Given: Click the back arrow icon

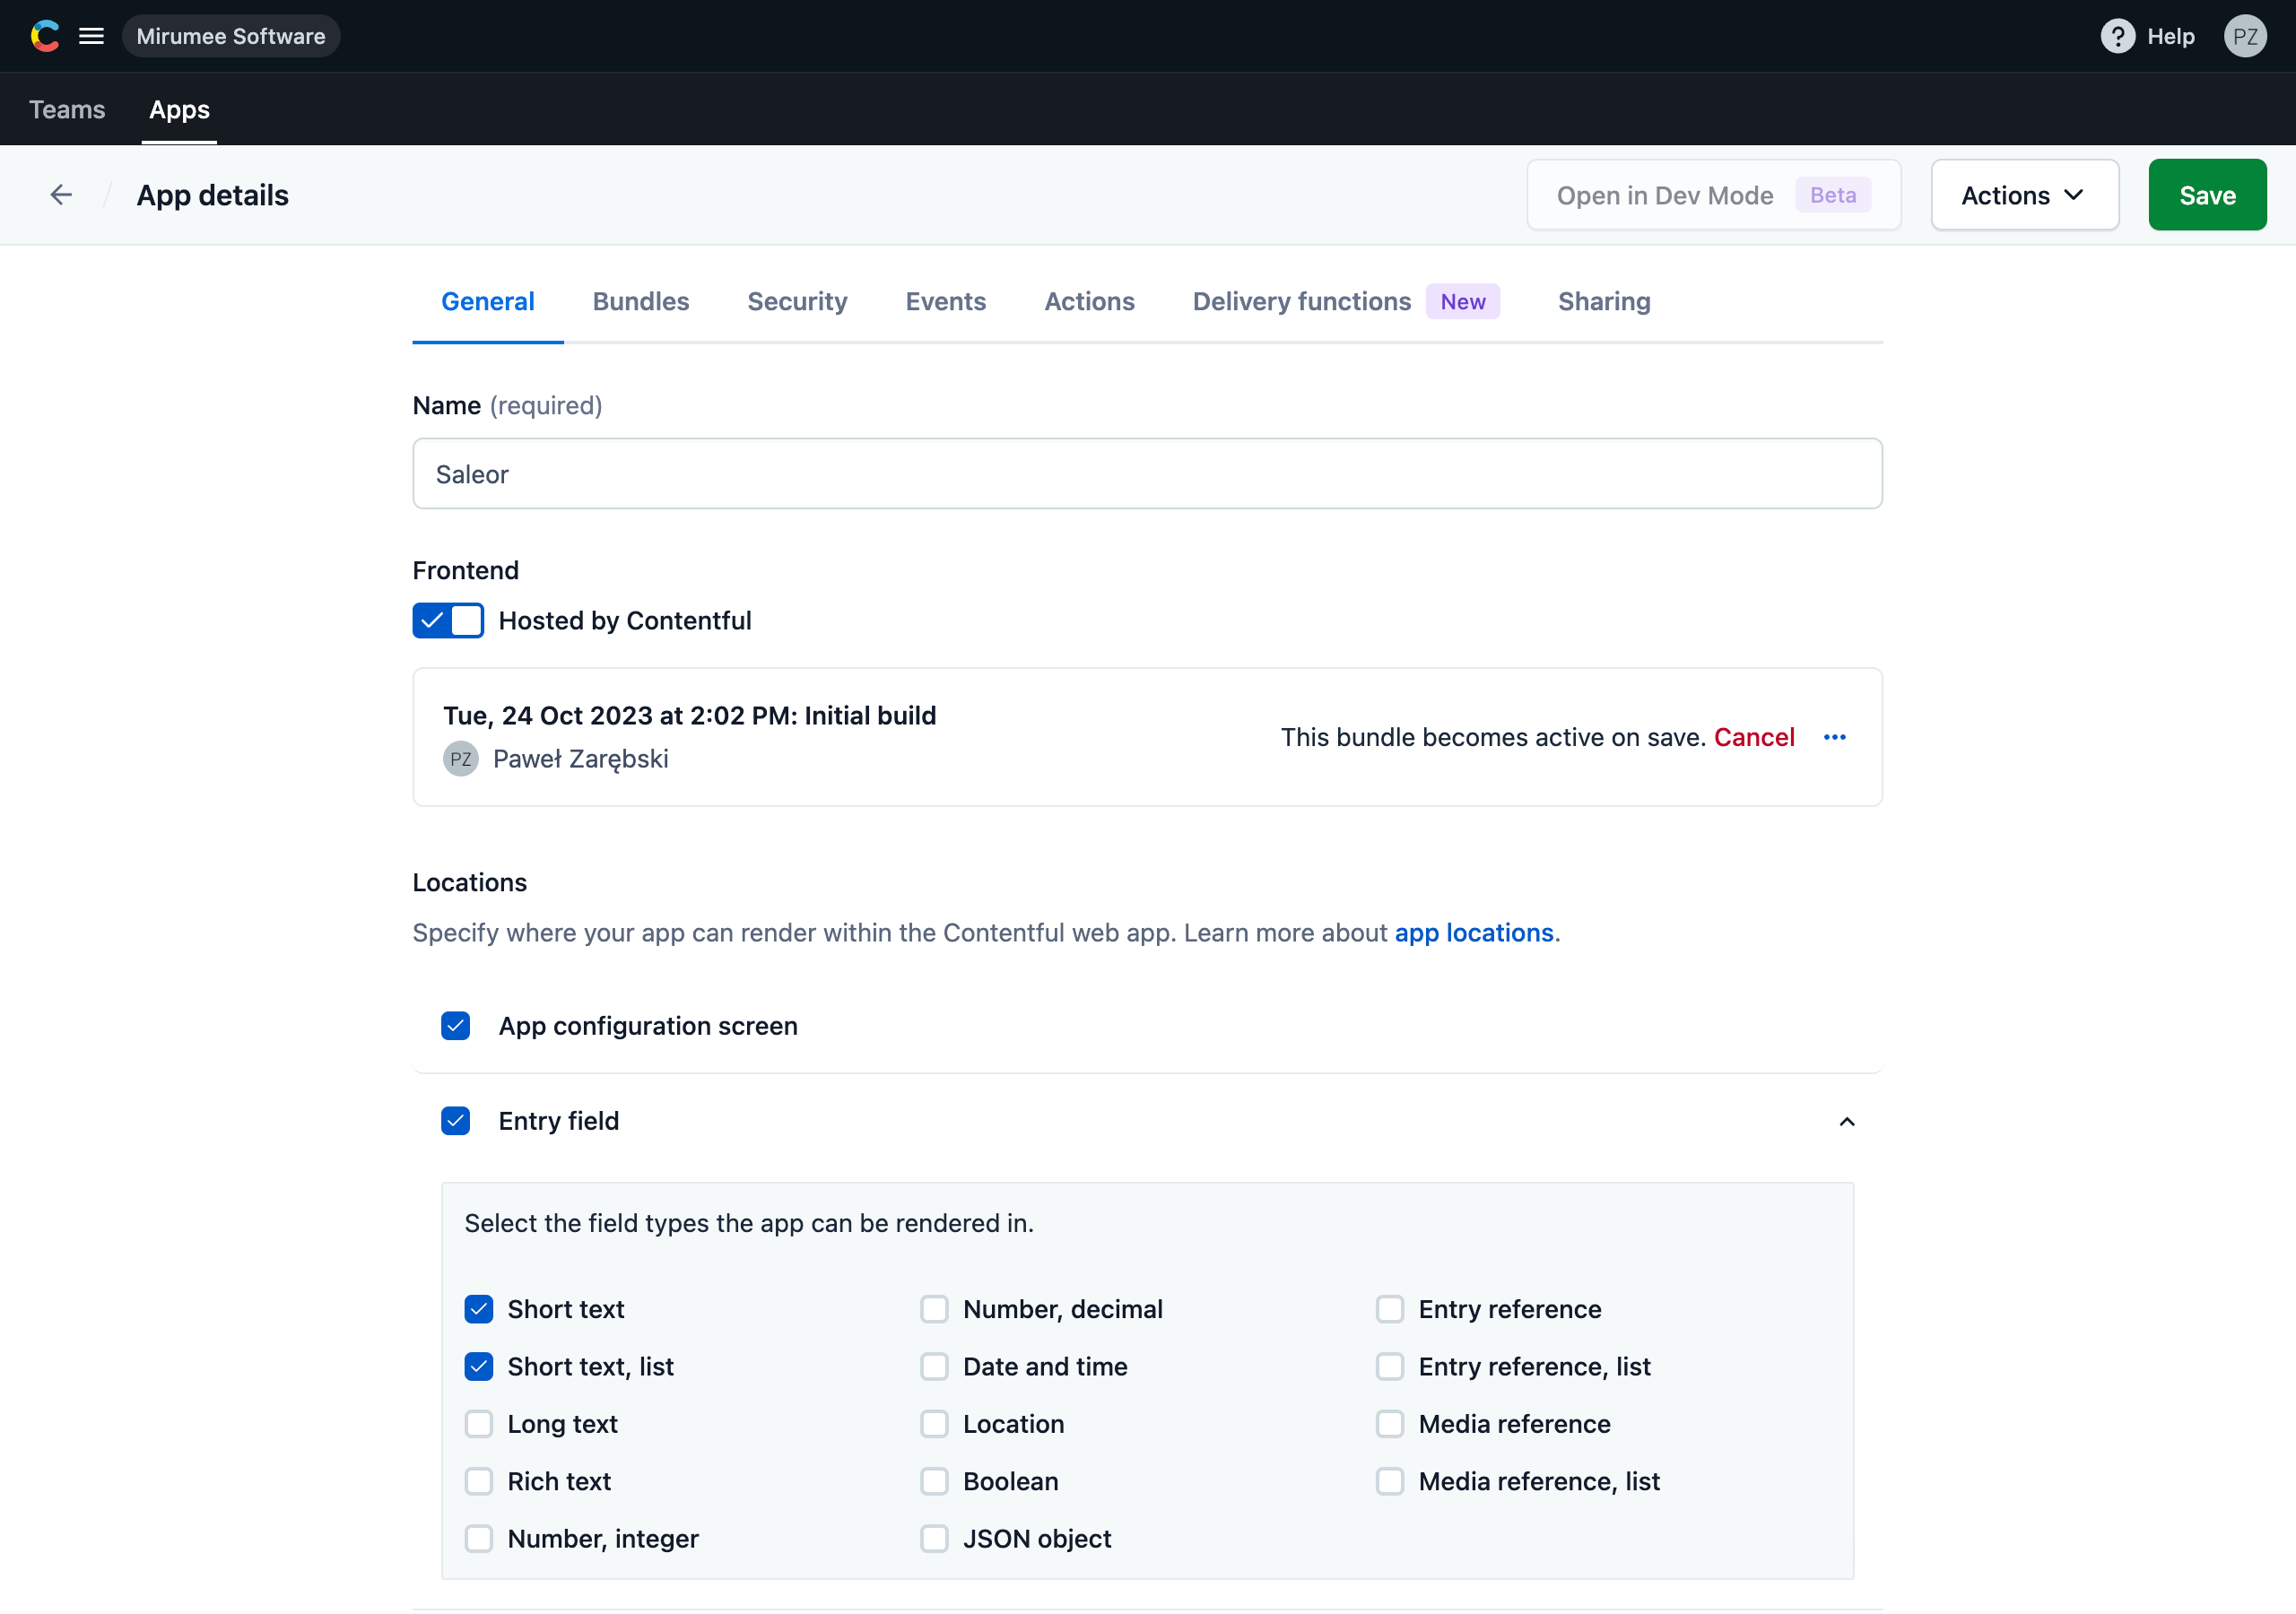Looking at the screenshot, I should 62,195.
